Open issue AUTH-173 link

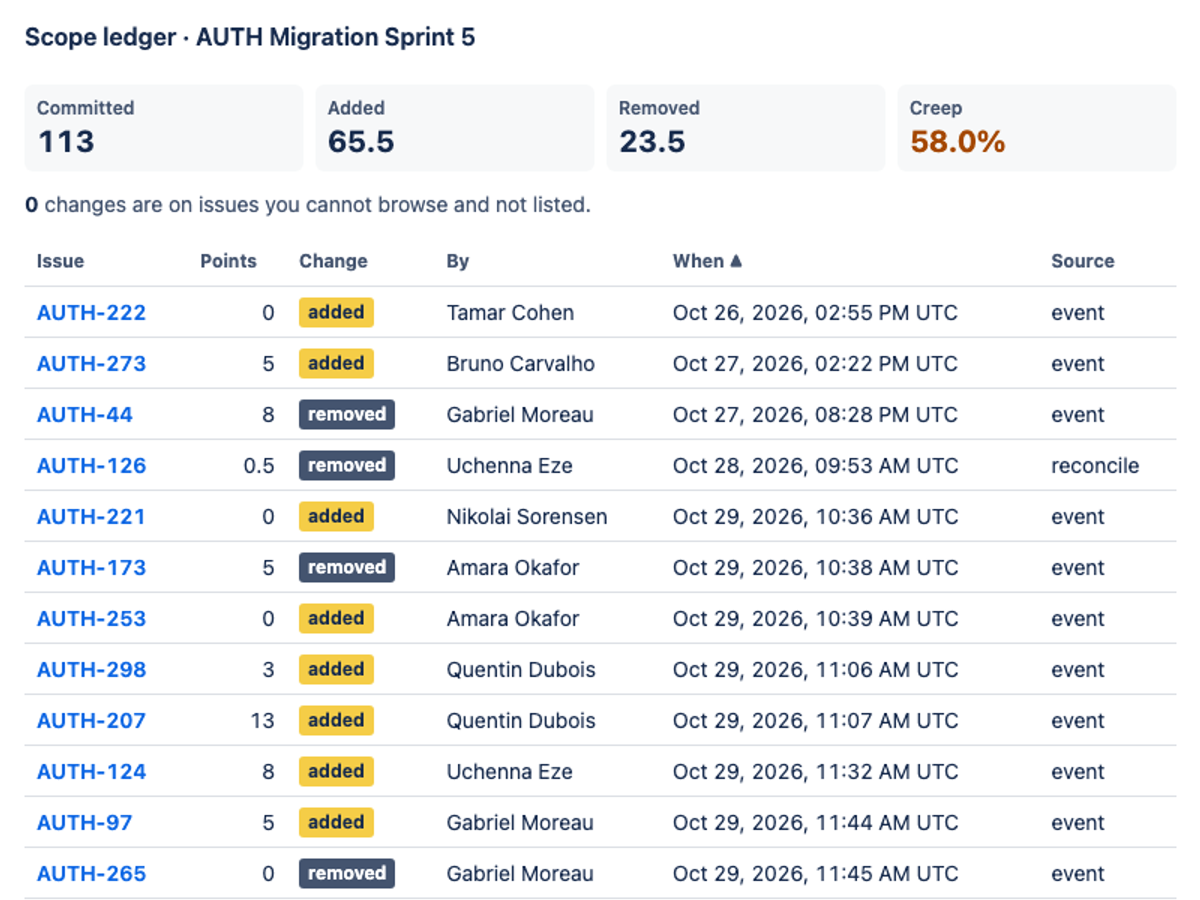click(x=91, y=568)
